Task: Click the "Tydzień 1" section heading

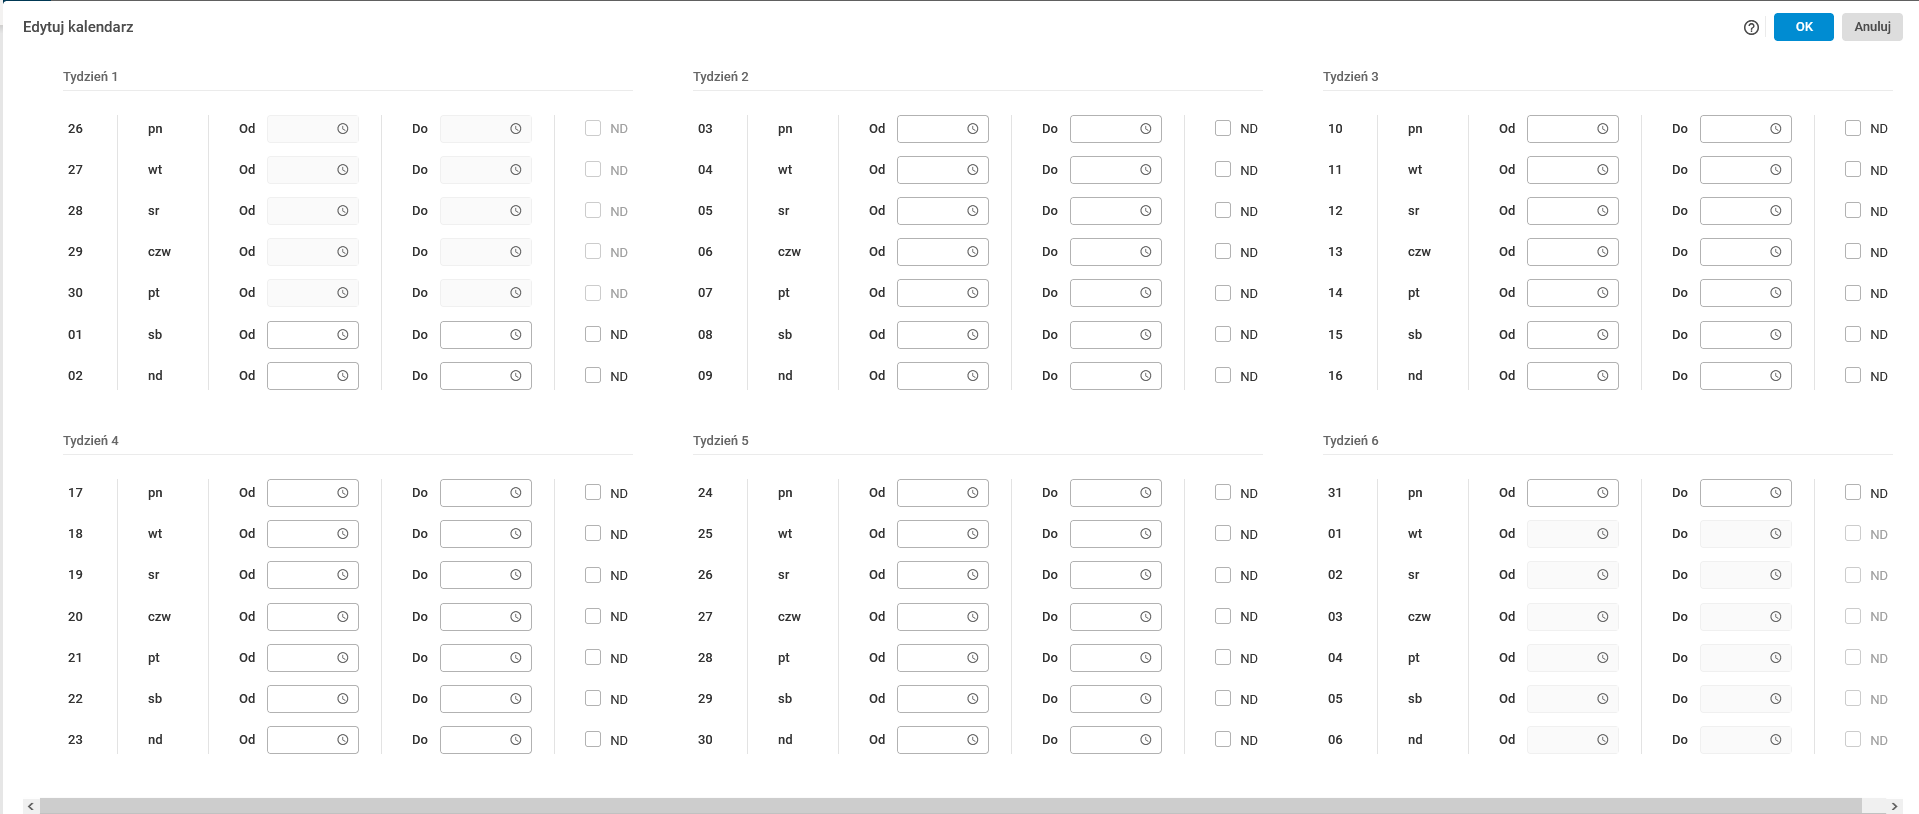Action: click(x=90, y=77)
